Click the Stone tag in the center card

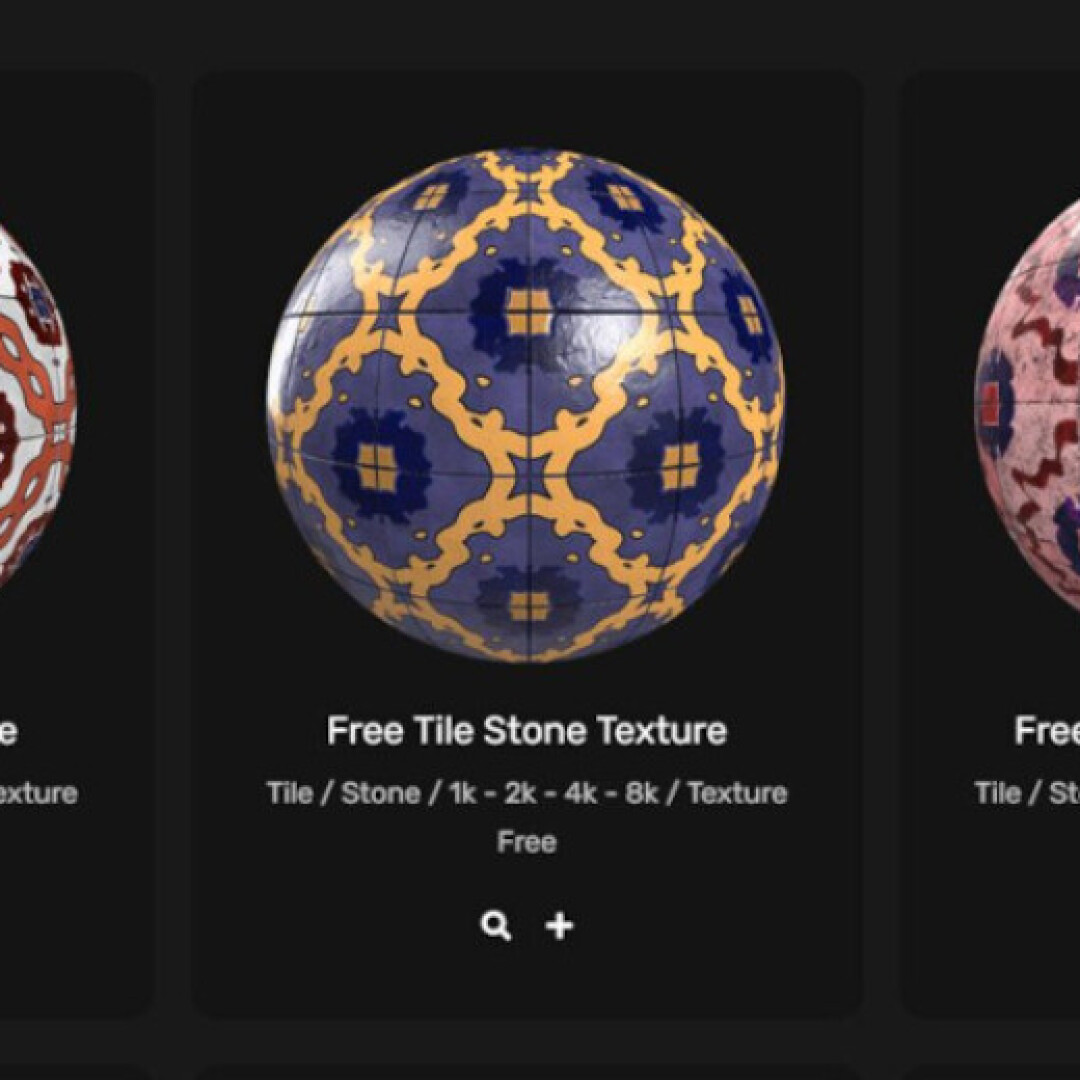pos(380,793)
